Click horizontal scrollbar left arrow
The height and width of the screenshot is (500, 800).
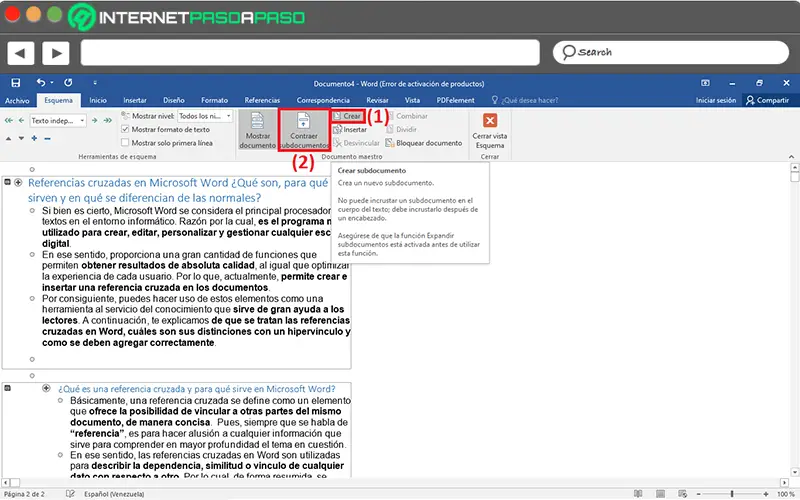6,482
